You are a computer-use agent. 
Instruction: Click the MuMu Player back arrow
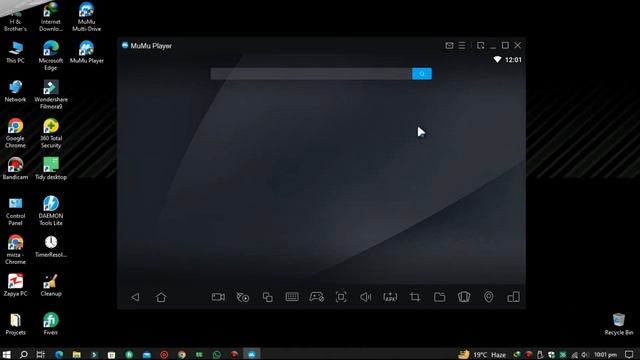135,297
